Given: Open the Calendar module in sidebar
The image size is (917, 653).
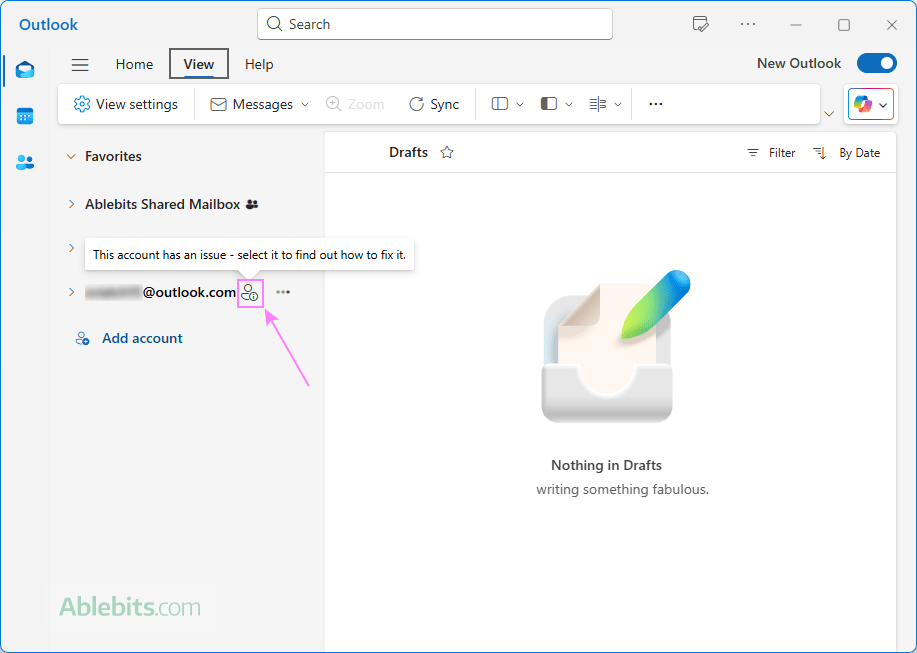Looking at the screenshot, I should pyautogui.click(x=25, y=116).
